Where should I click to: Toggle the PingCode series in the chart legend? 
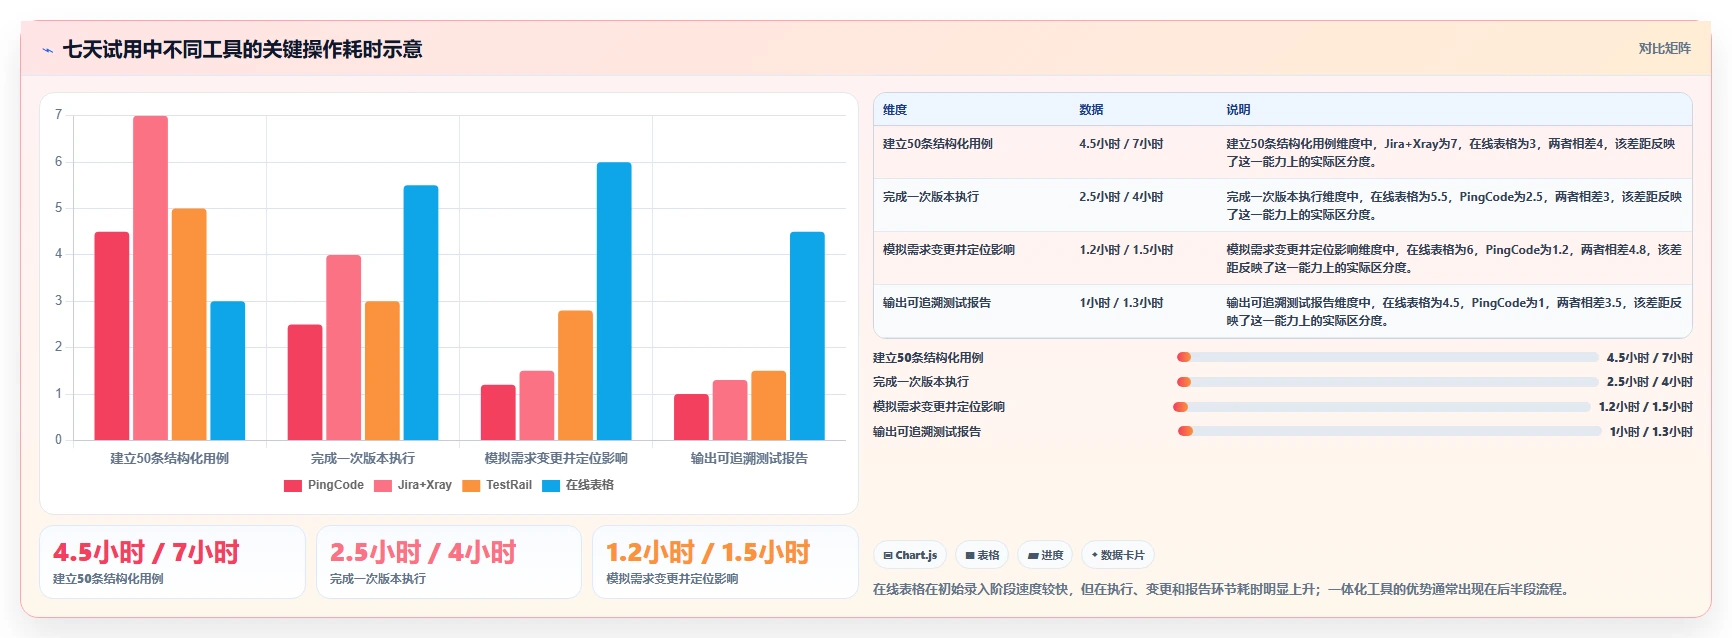click(324, 485)
